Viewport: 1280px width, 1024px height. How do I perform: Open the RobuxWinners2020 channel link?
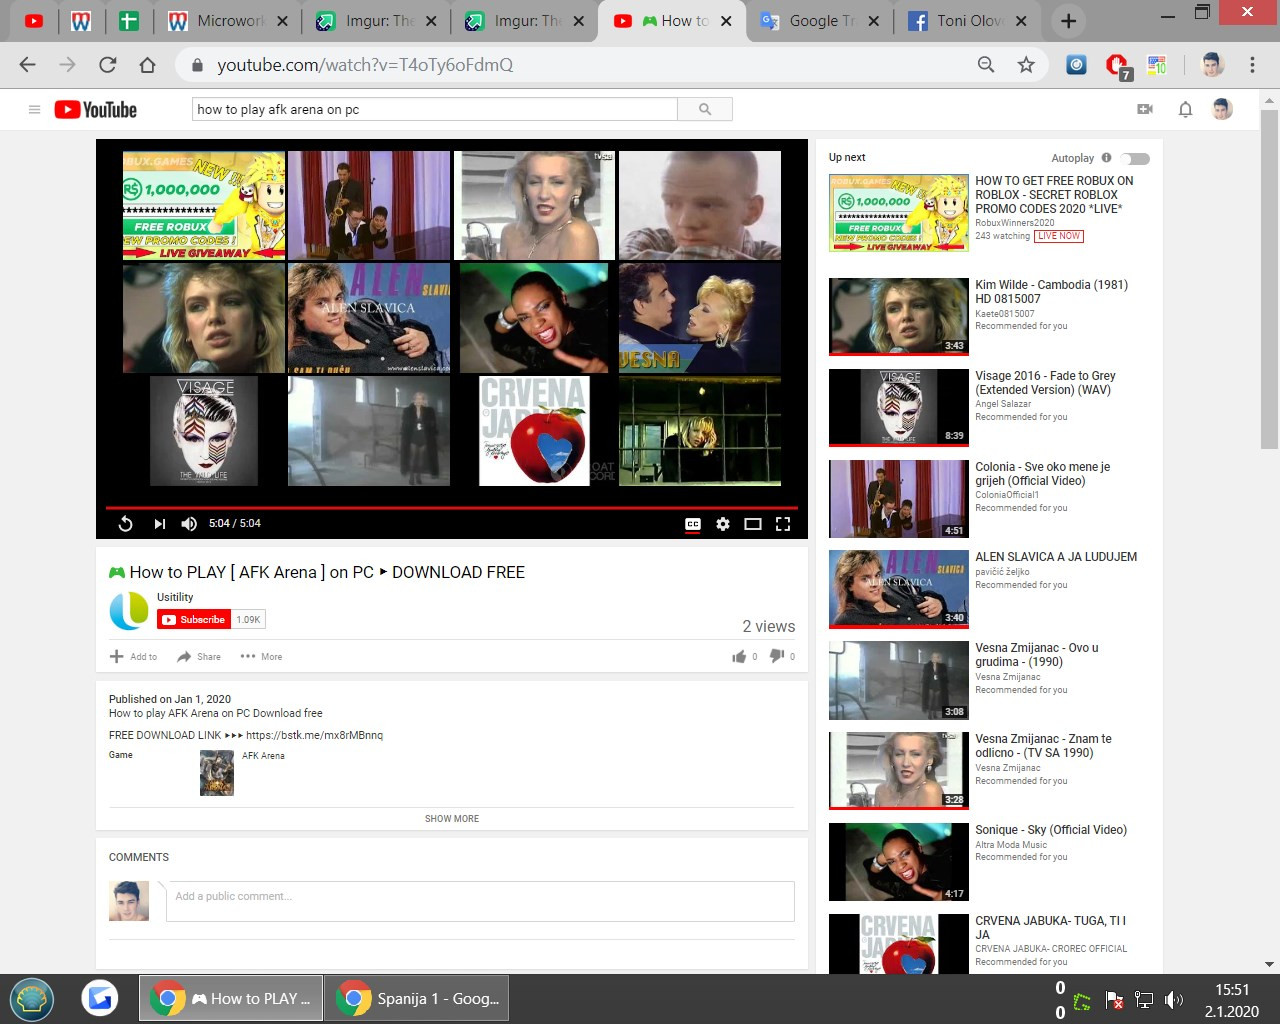click(1014, 223)
